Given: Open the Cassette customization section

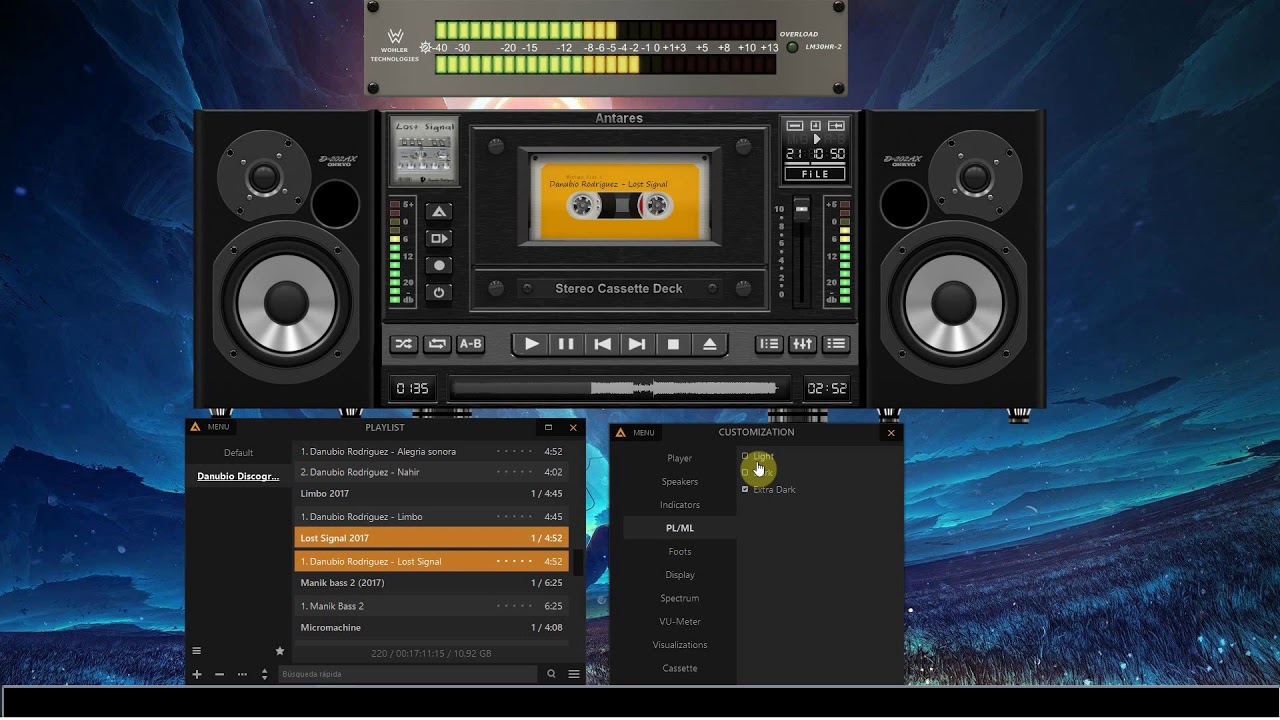Looking at the screenshot, I should tap(680, 668).
